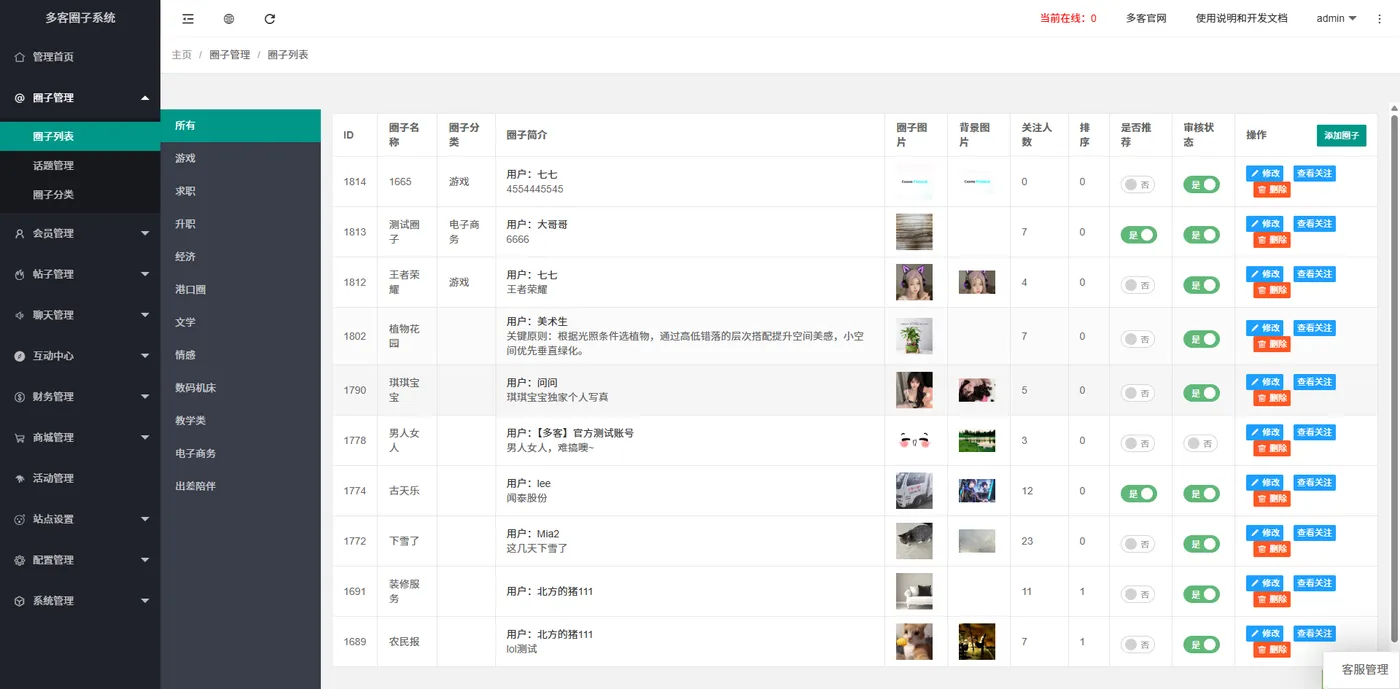Screen dimensions: 1400x689
Task: Open 客服管理 floating button
Action: coord(1364,670)
